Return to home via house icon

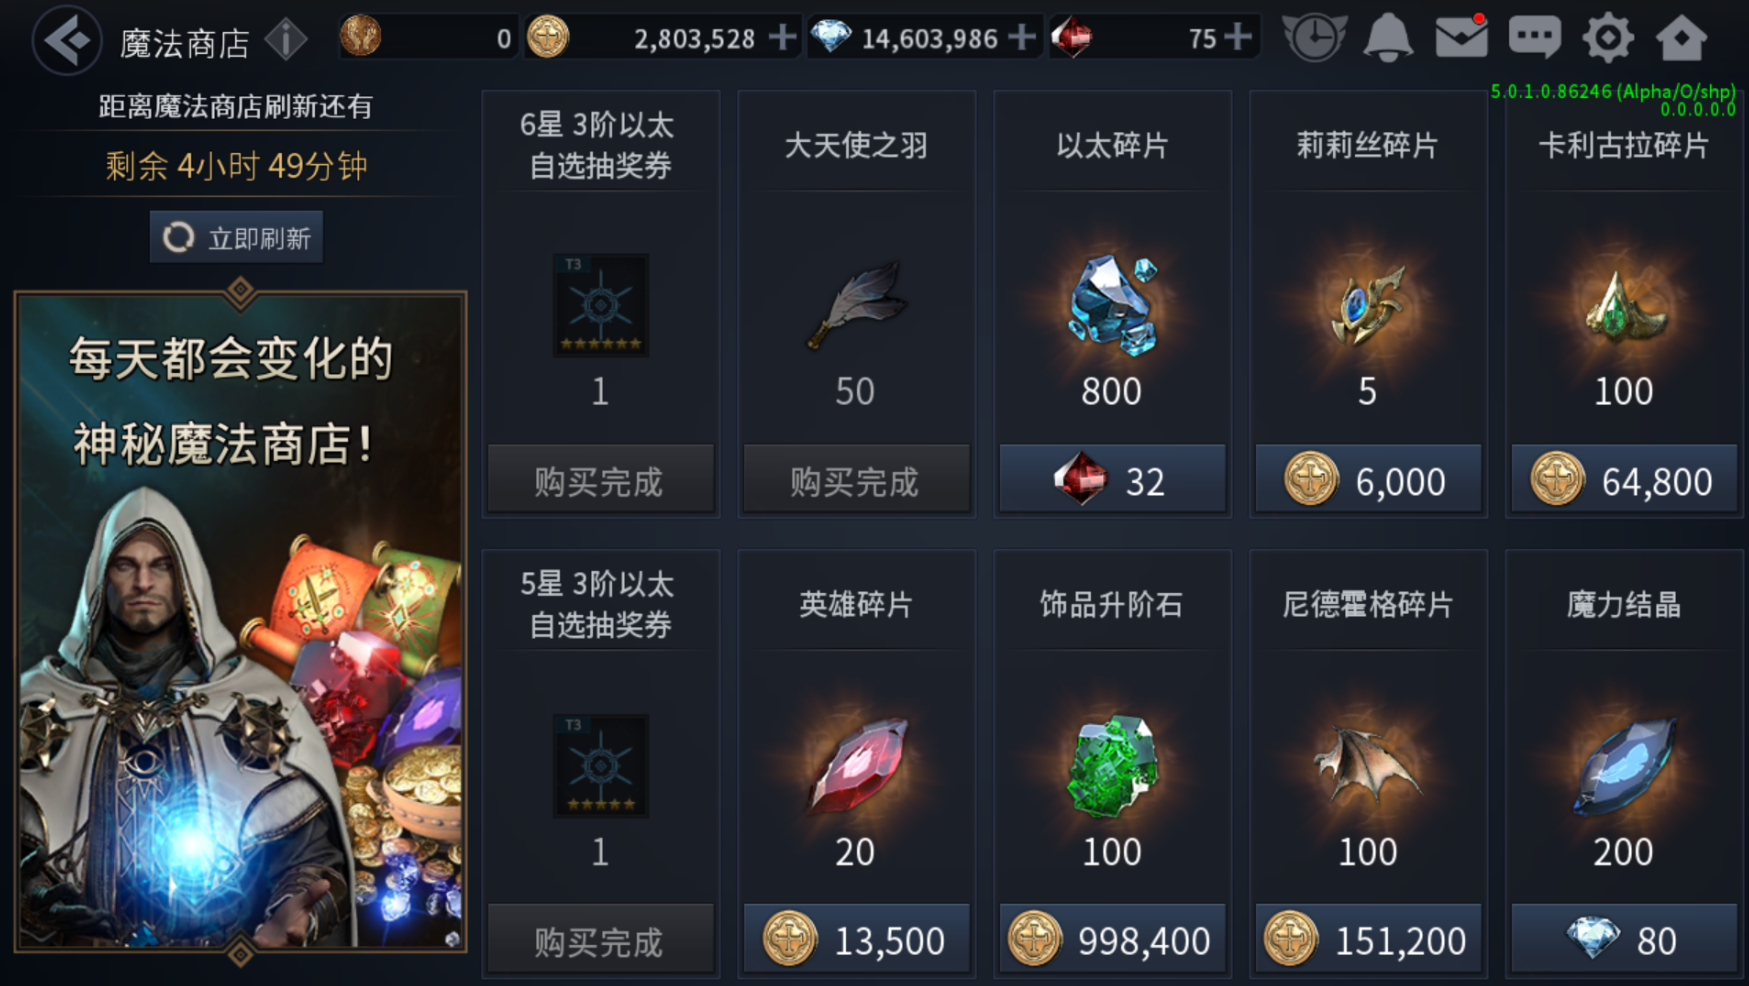1681,38
